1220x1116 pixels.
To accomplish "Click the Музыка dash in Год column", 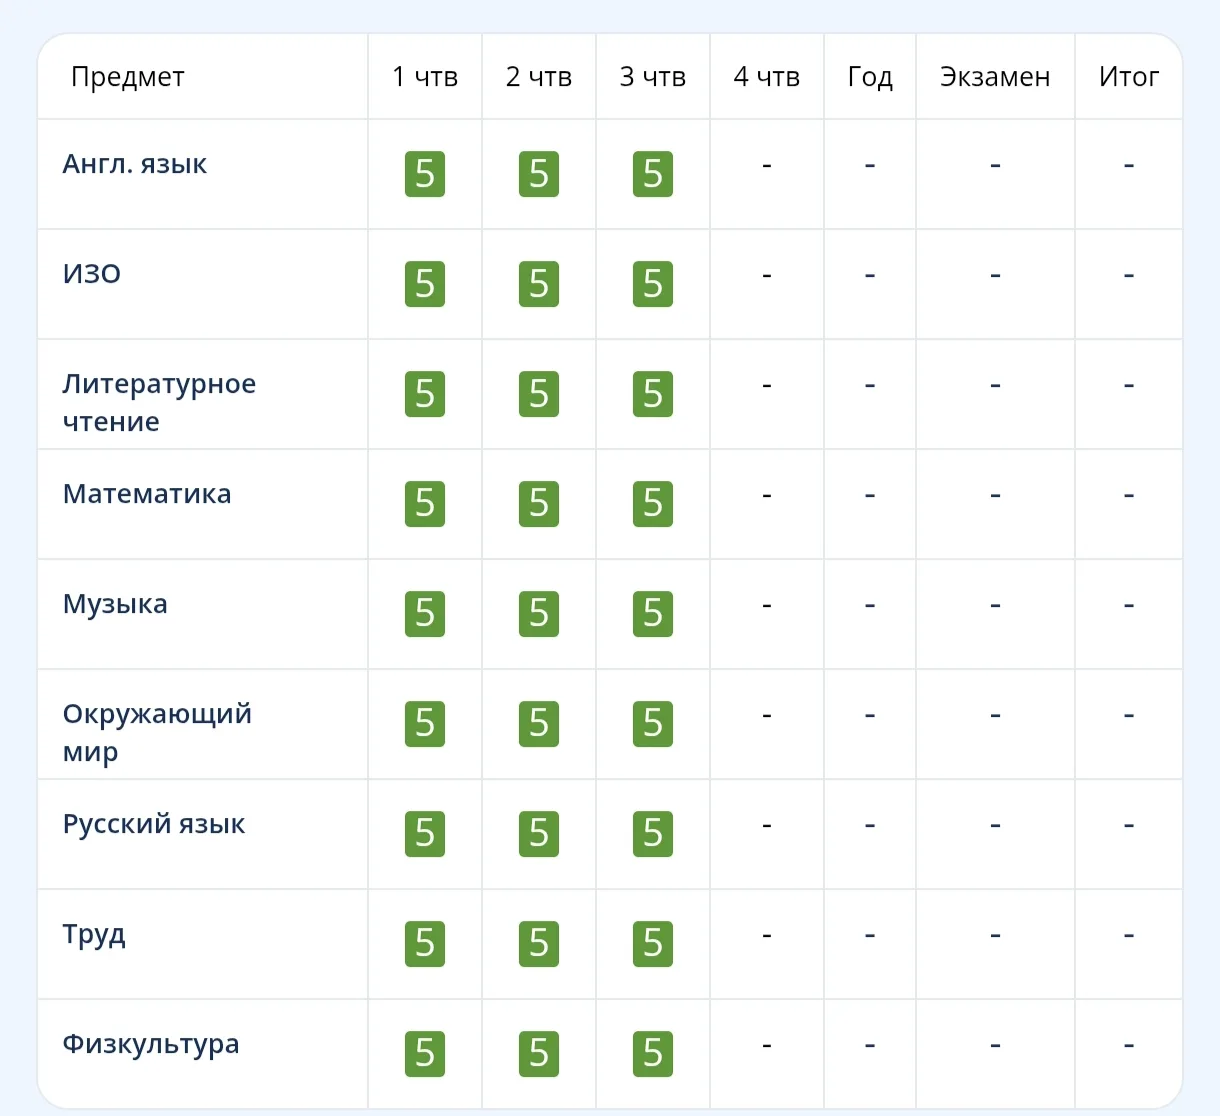I will pos(870,605).
